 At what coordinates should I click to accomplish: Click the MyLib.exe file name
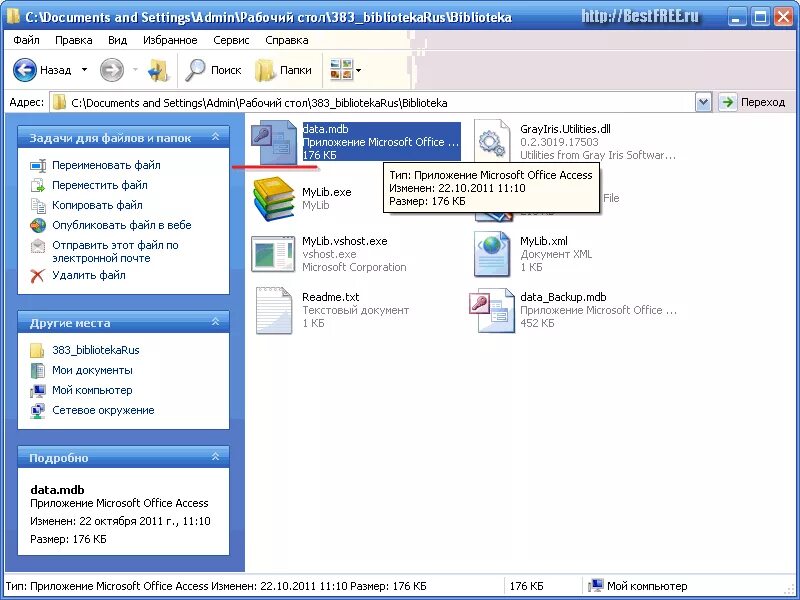(327, 192)
